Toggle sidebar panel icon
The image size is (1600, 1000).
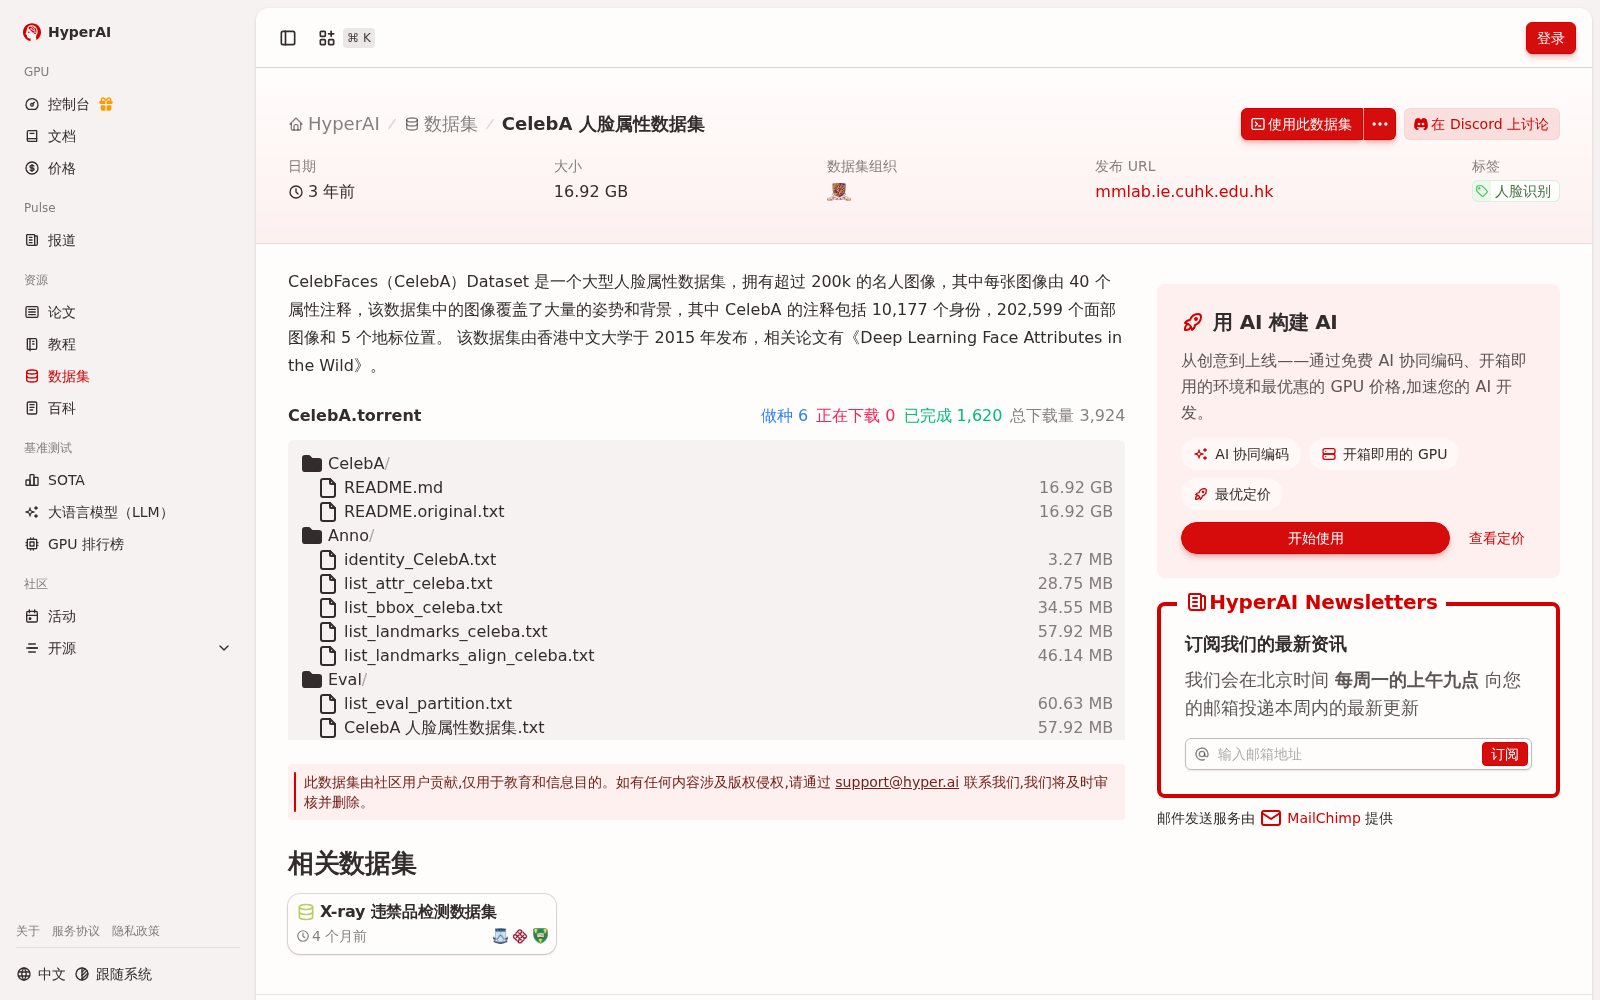(288, 38)
